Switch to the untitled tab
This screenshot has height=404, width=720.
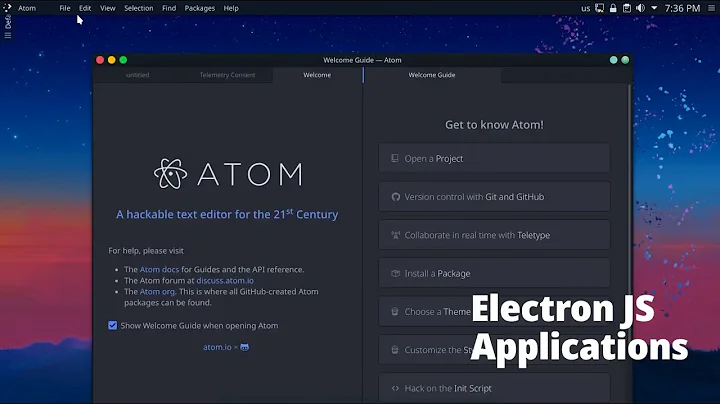tap(137, 75)
